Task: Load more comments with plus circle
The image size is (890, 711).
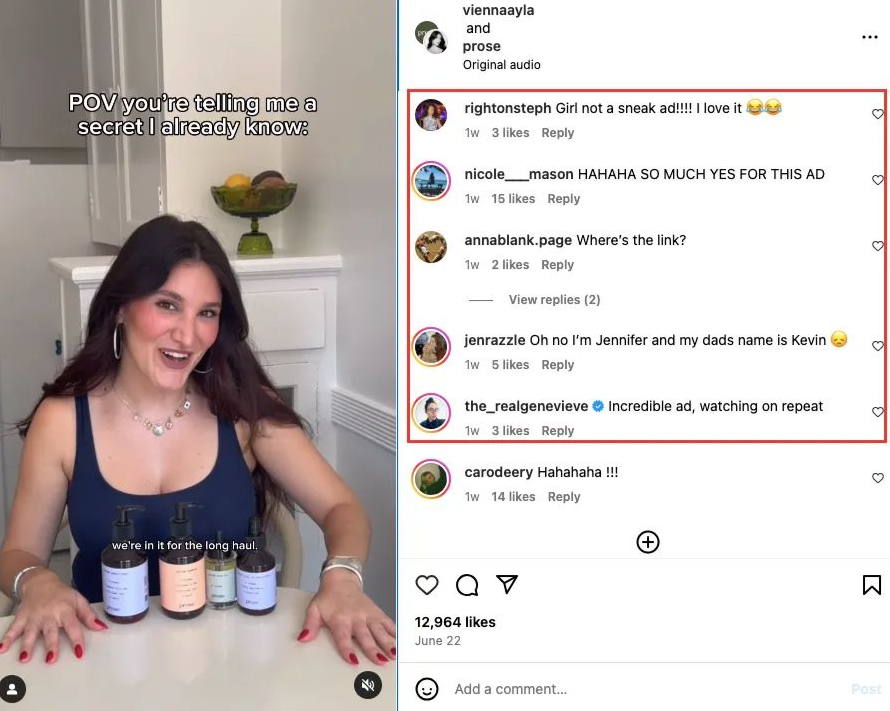Action: pyautogui.click(x=648, y=542)
